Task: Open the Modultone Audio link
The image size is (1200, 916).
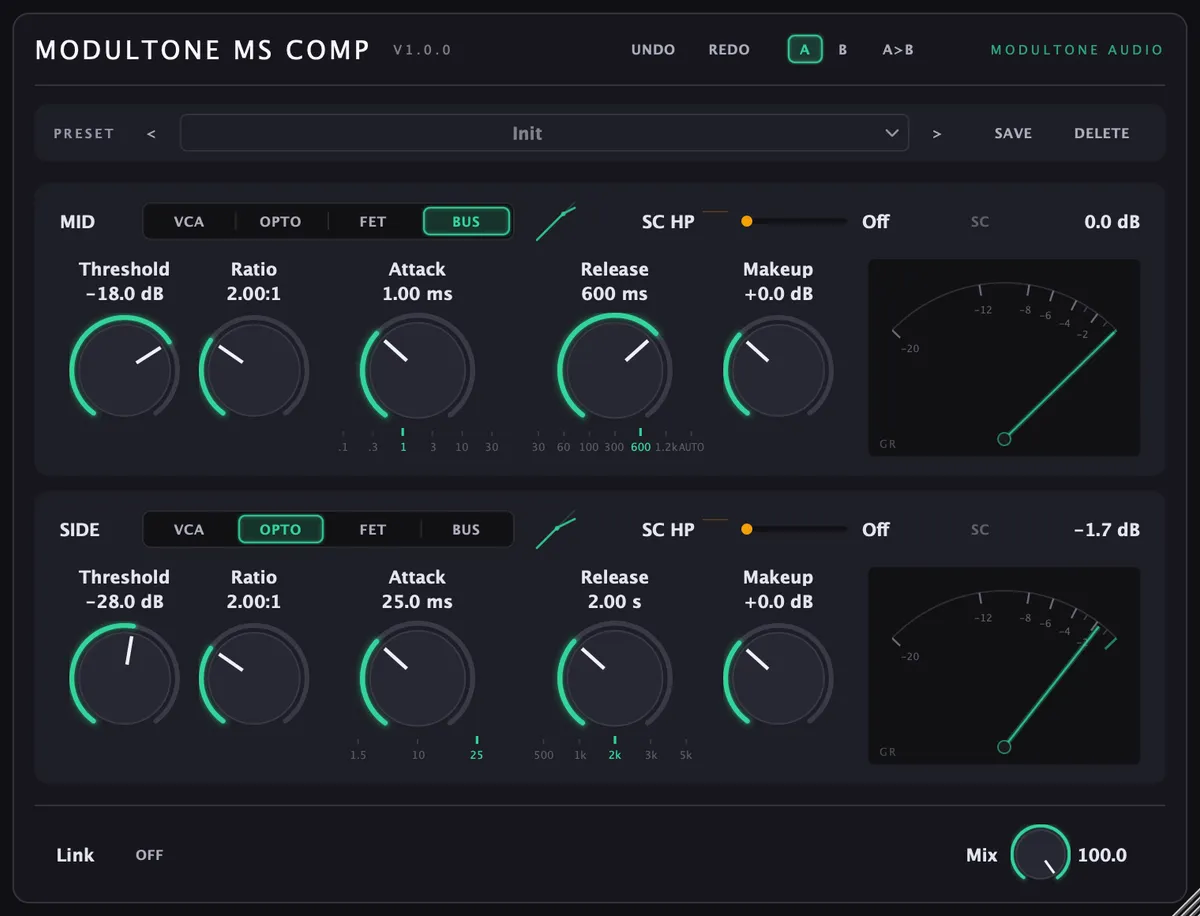Action: point(1077,49)
